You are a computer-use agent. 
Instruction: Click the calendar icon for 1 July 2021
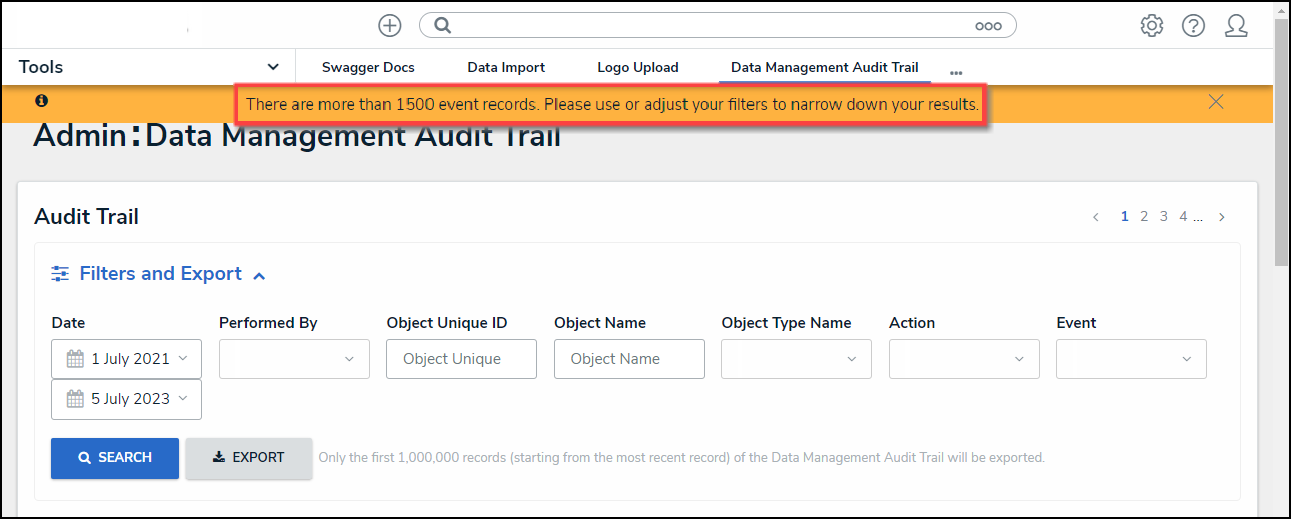click(75, 359)
